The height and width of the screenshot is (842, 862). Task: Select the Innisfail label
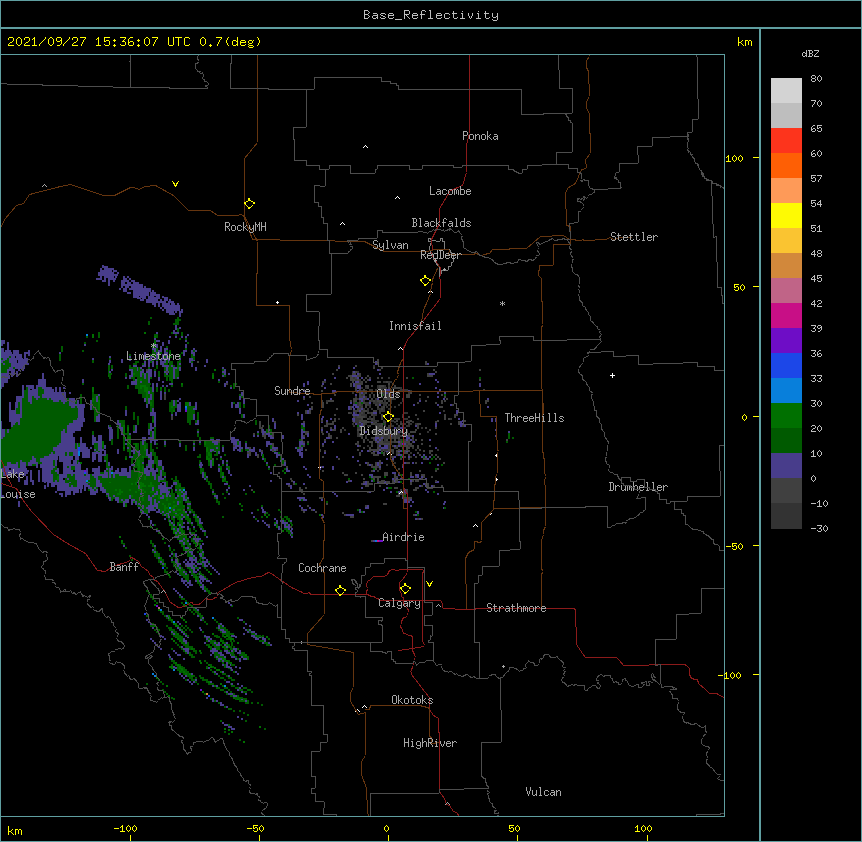[415, 326]
